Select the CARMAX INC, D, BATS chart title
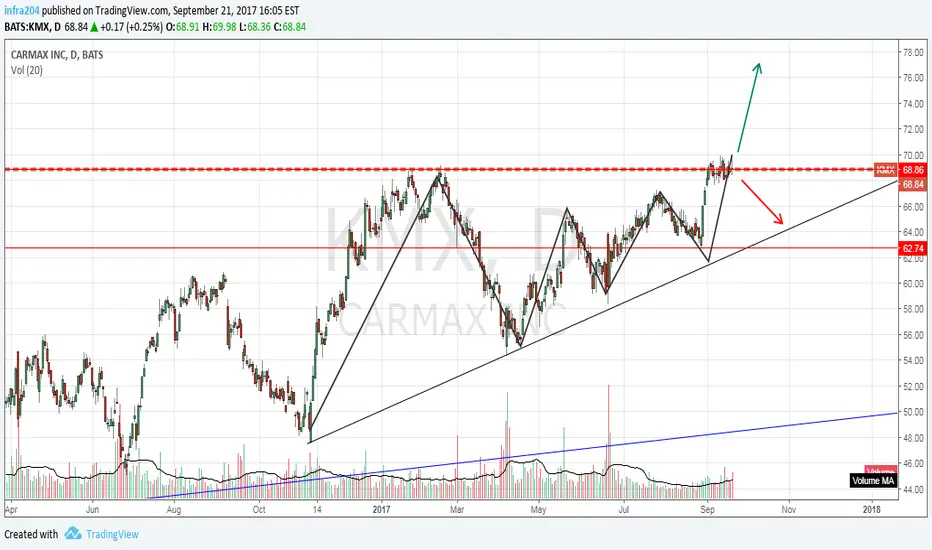 tap(57, 55)
